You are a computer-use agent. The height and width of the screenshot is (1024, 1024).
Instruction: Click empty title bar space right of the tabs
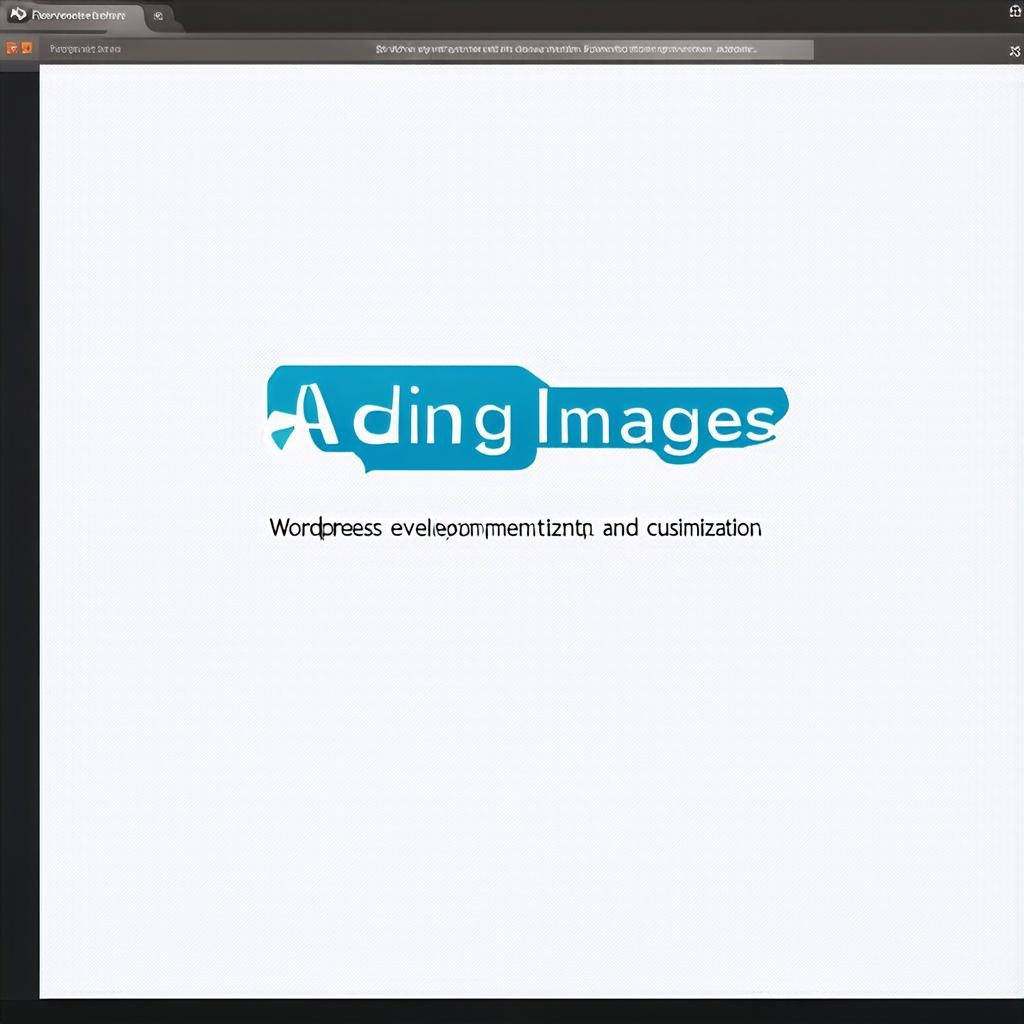click(580, 16)
